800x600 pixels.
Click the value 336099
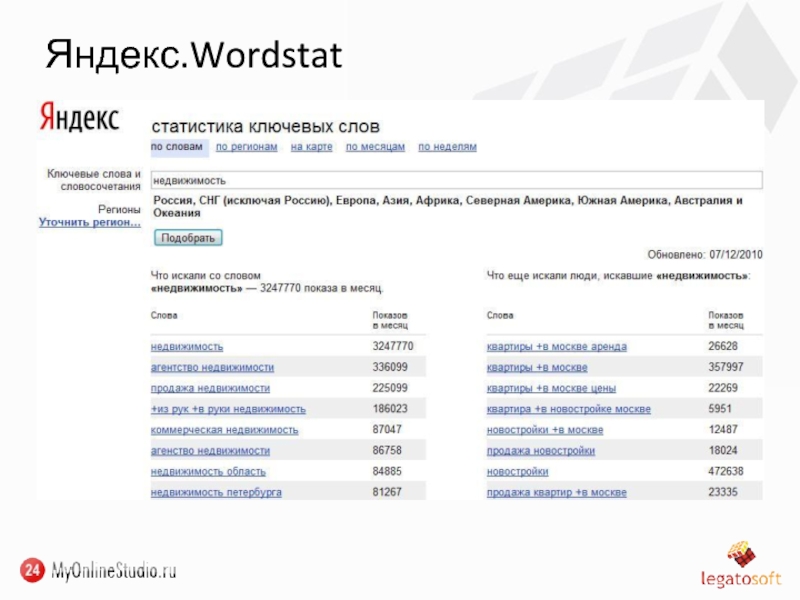click(x=390, y=367)
